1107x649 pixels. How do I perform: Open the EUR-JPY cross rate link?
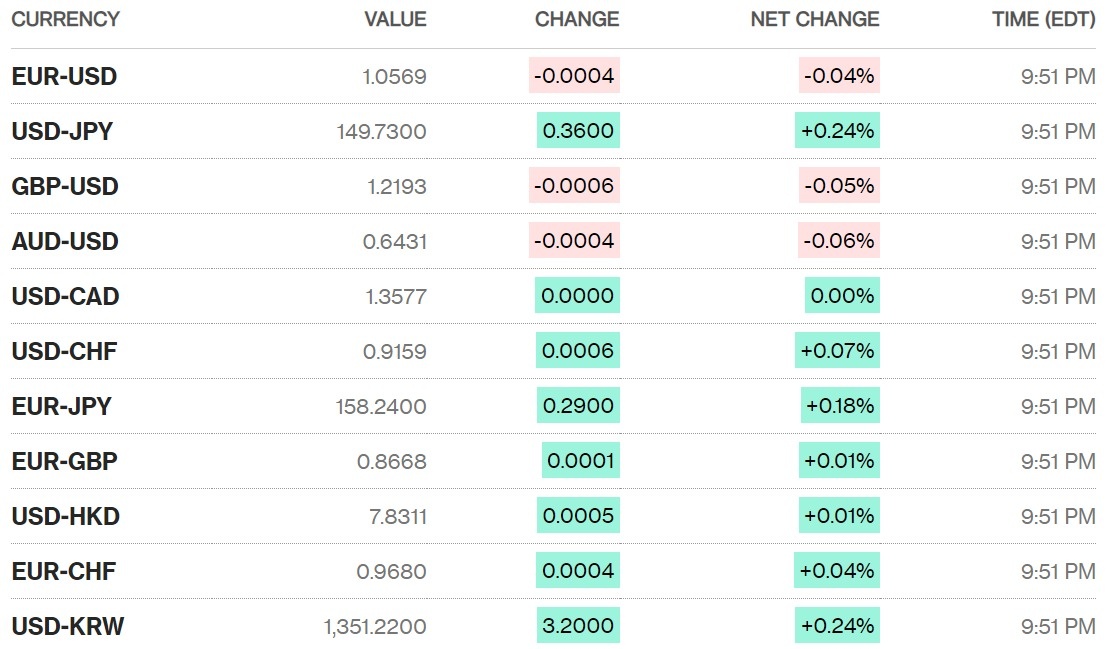point(61,406)
